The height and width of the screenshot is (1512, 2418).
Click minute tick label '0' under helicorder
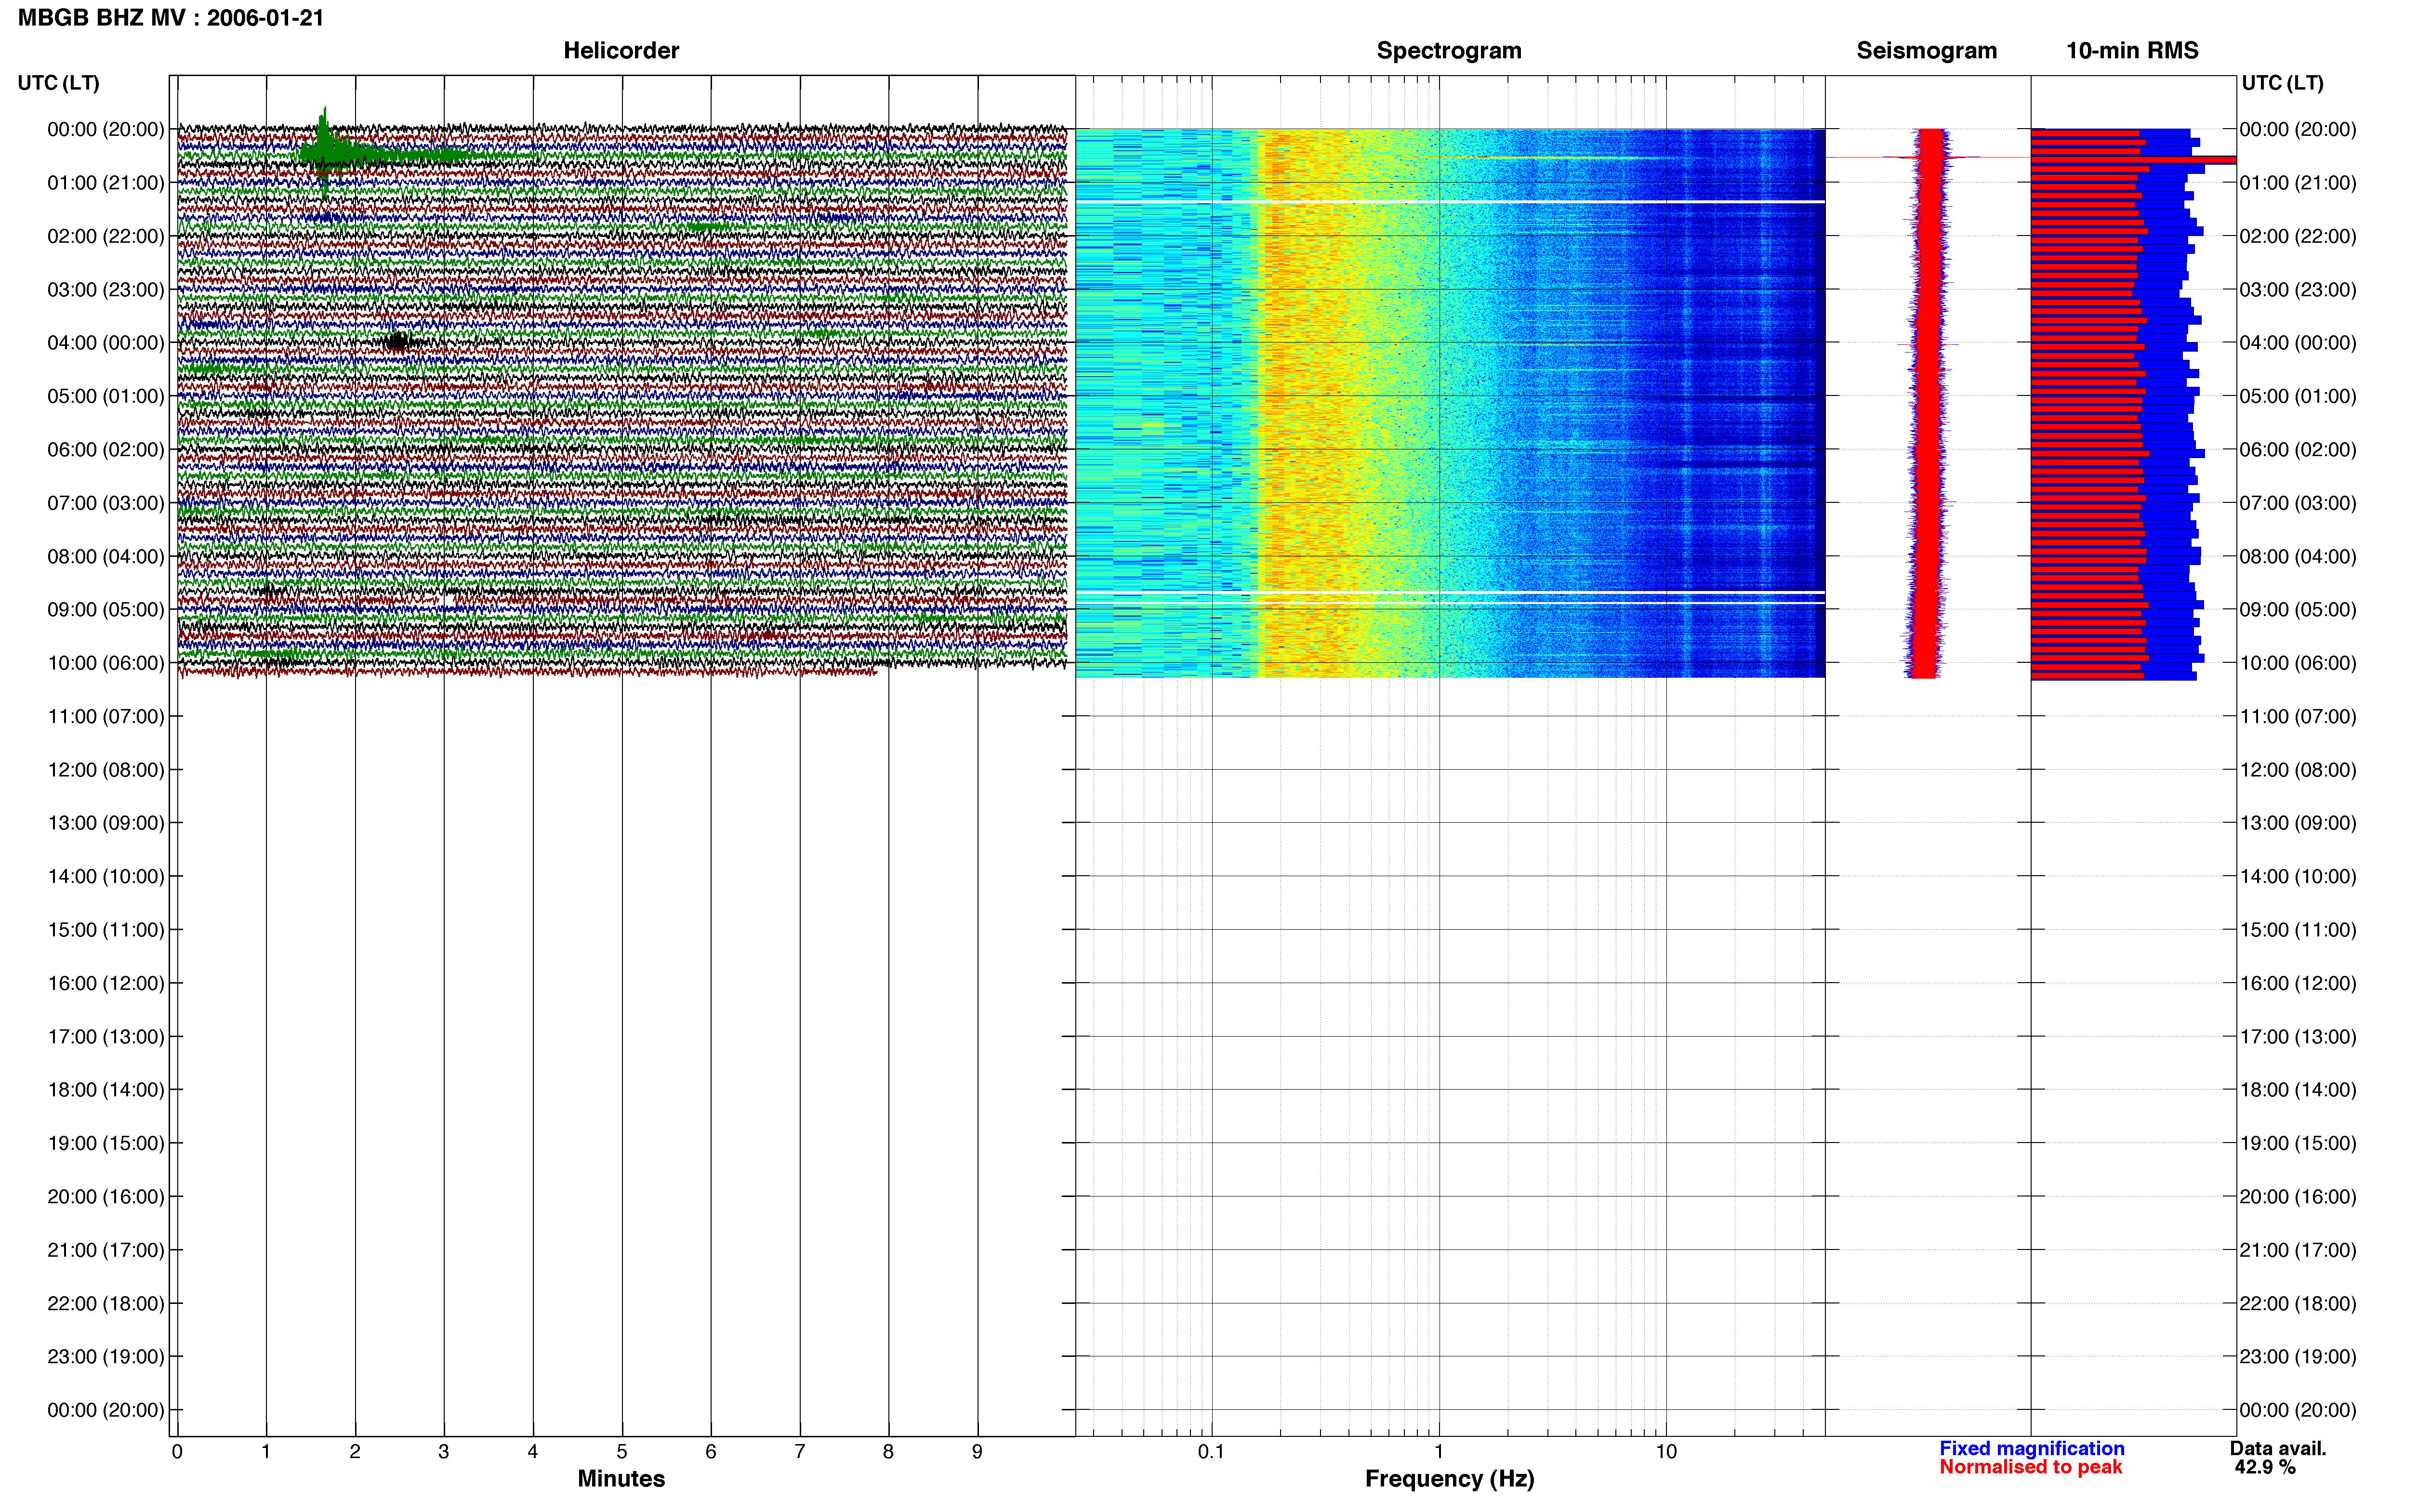[177, 1452]
